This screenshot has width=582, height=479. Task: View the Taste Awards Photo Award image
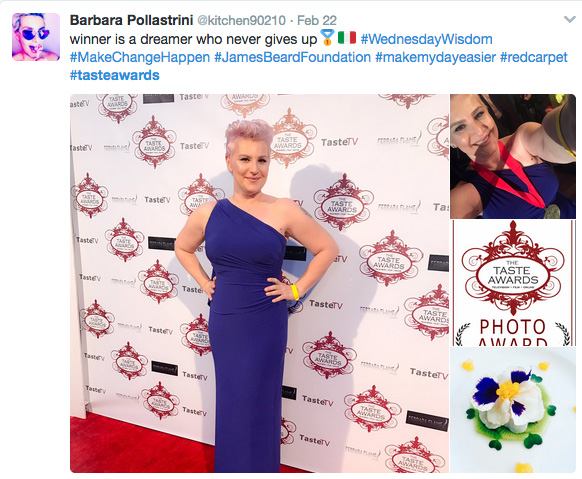[513, 283]
